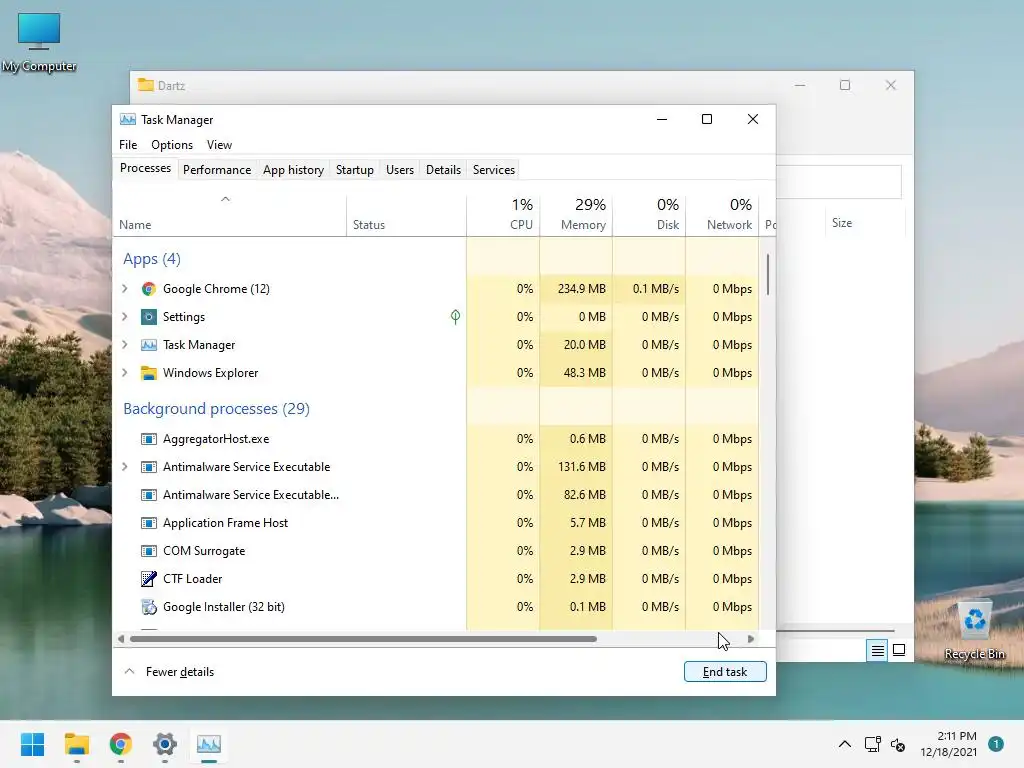
Task: Open the File menu
Action: coord(128,145)
